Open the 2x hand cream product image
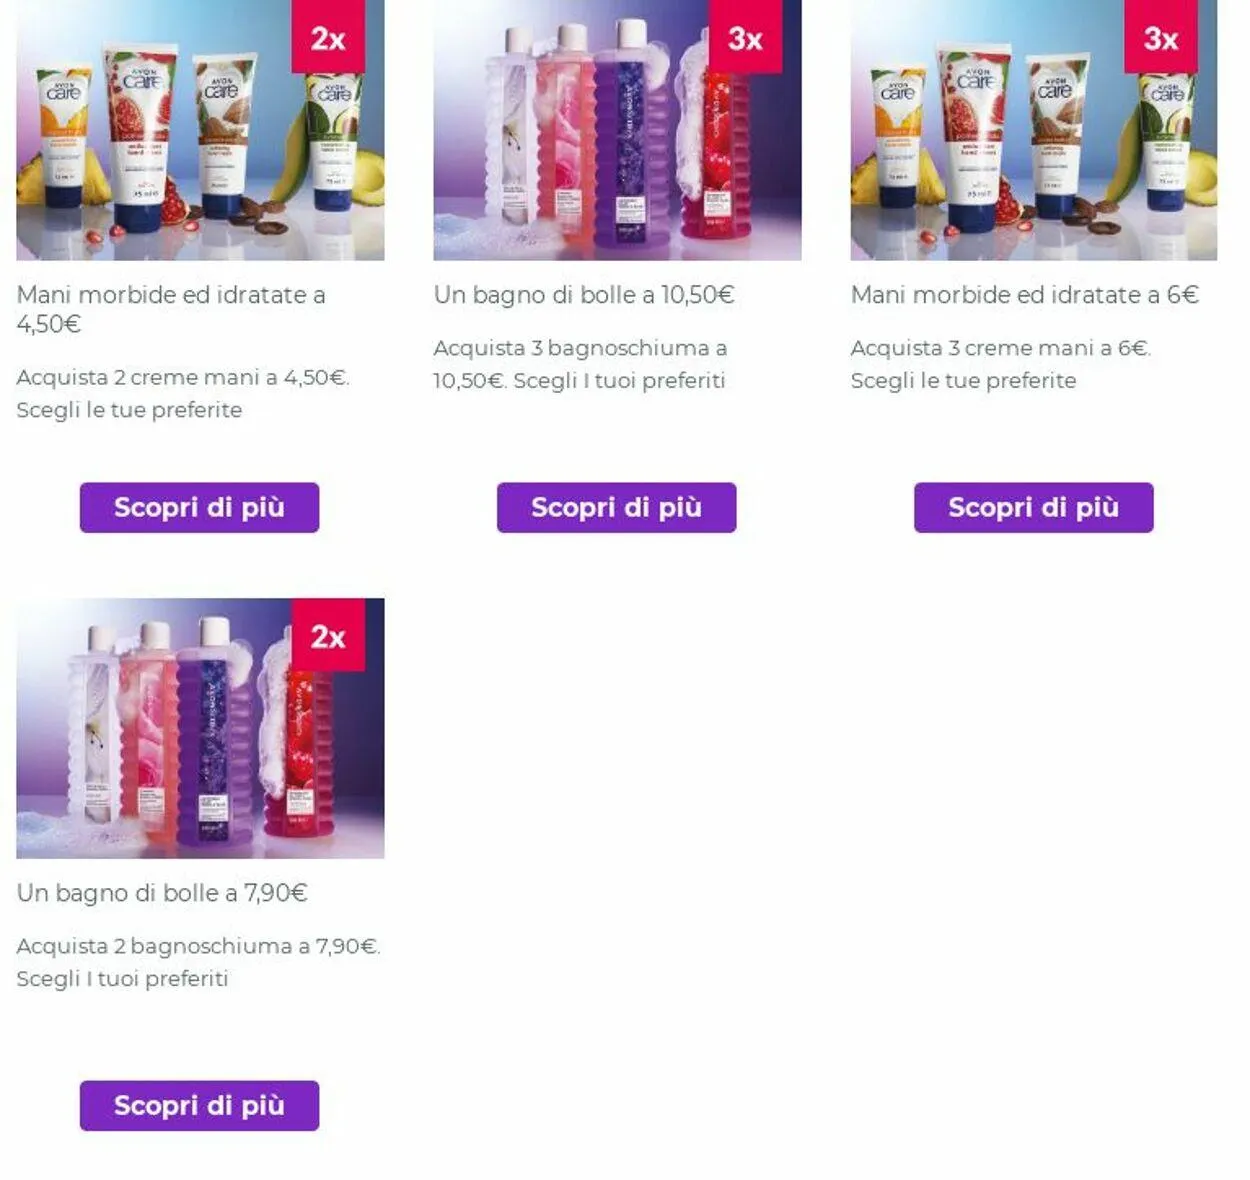The image size is (1250, 1180). pyautogui.click(x=200, y=130)
